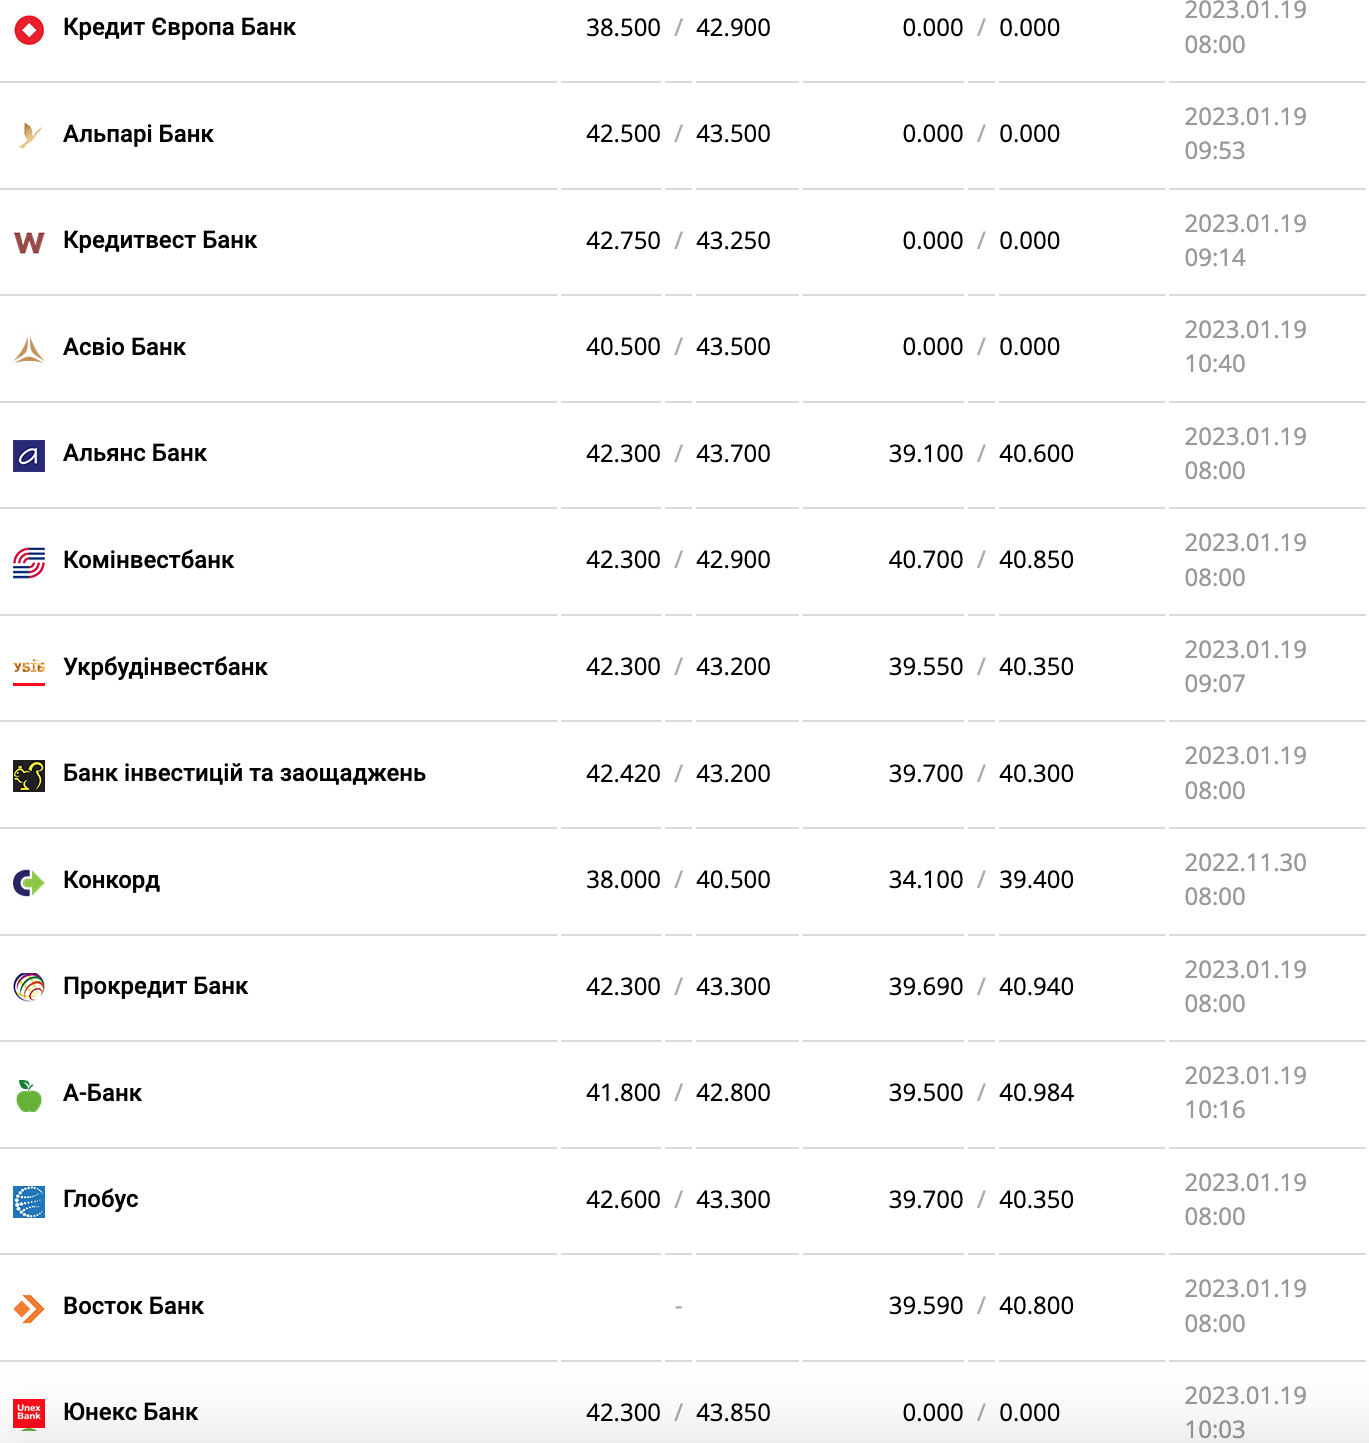Click the Глобус globe logo
This screenshot has width=1369, height=1443.
click(29, 1201)
